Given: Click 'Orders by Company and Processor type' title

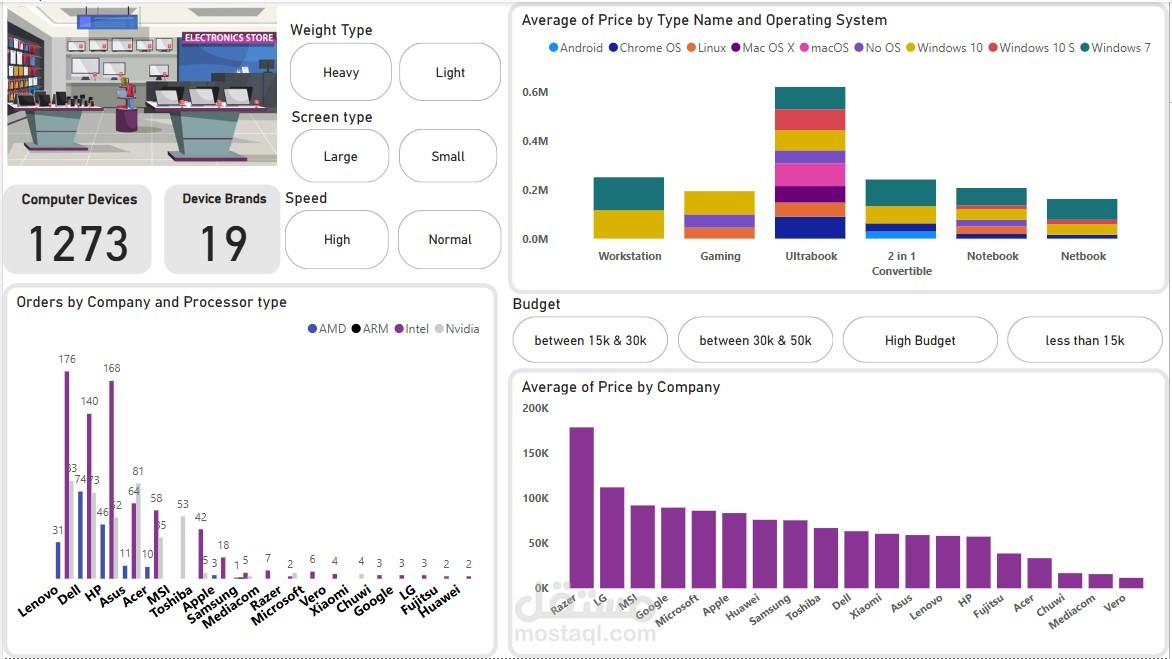Looking at the screenshot, I should (x=152, y=302).
